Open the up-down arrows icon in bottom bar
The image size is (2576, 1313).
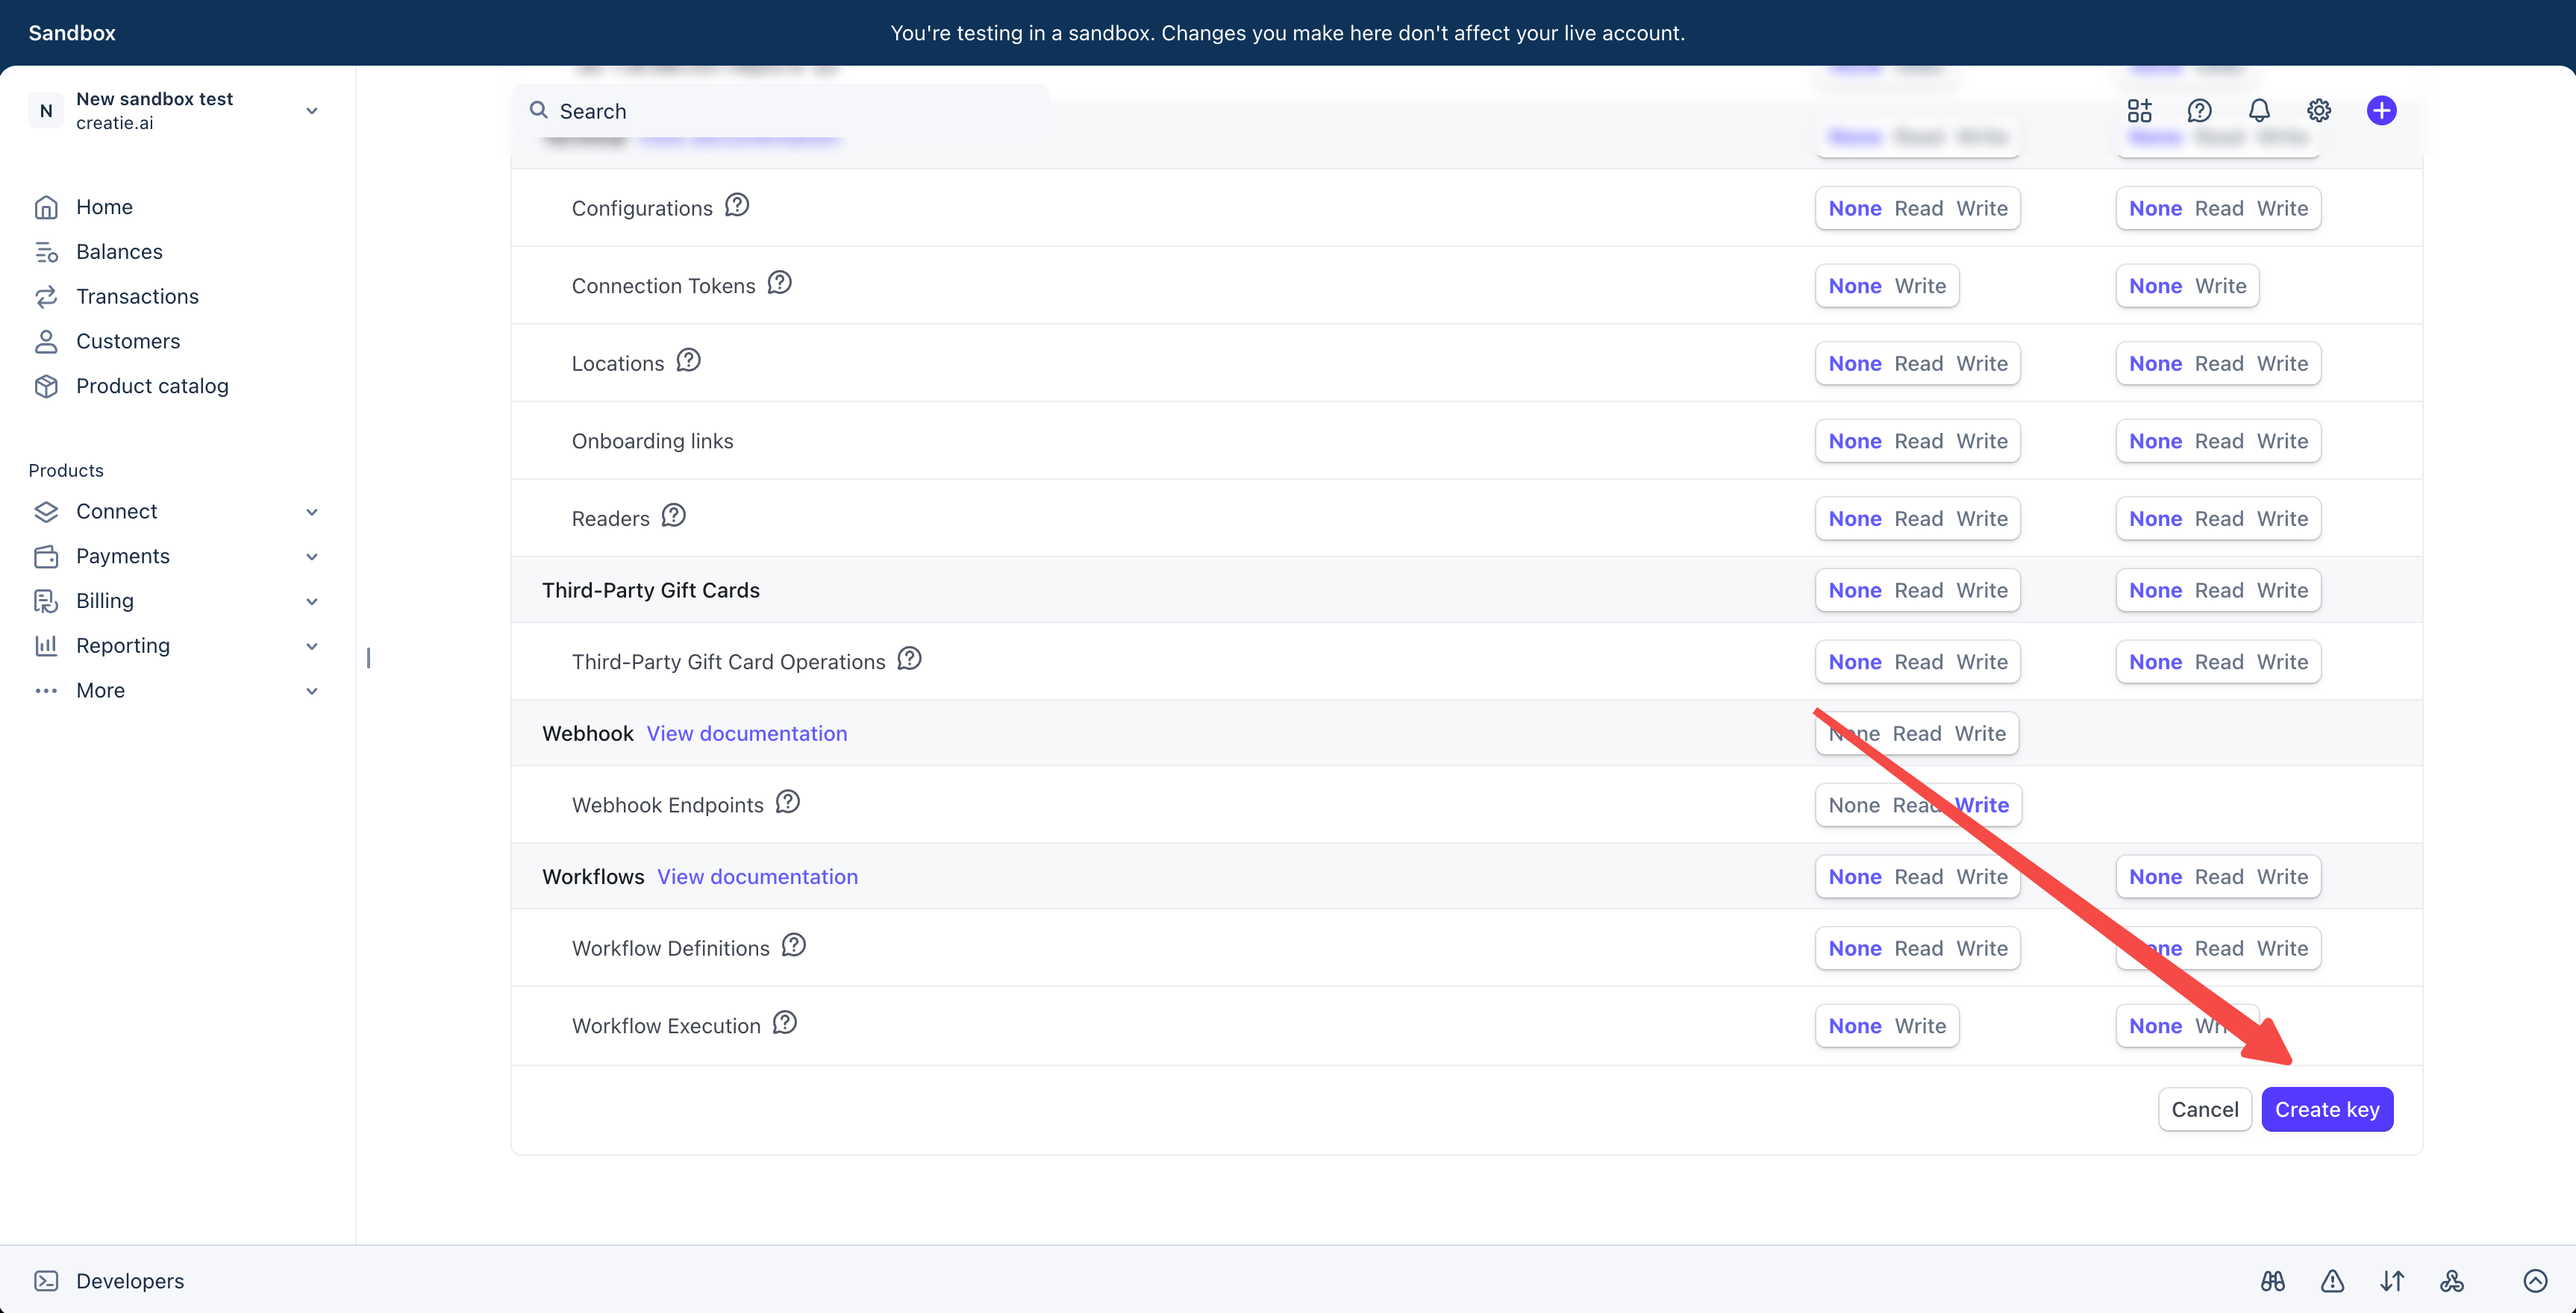coord(2392,1281)
